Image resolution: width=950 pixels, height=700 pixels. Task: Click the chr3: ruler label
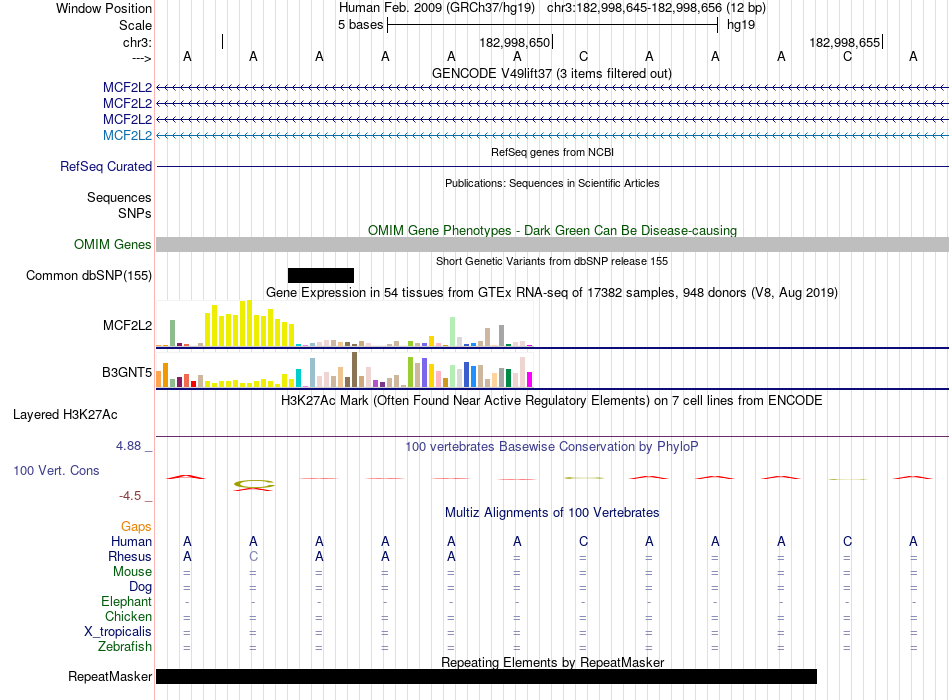(137, 42)
